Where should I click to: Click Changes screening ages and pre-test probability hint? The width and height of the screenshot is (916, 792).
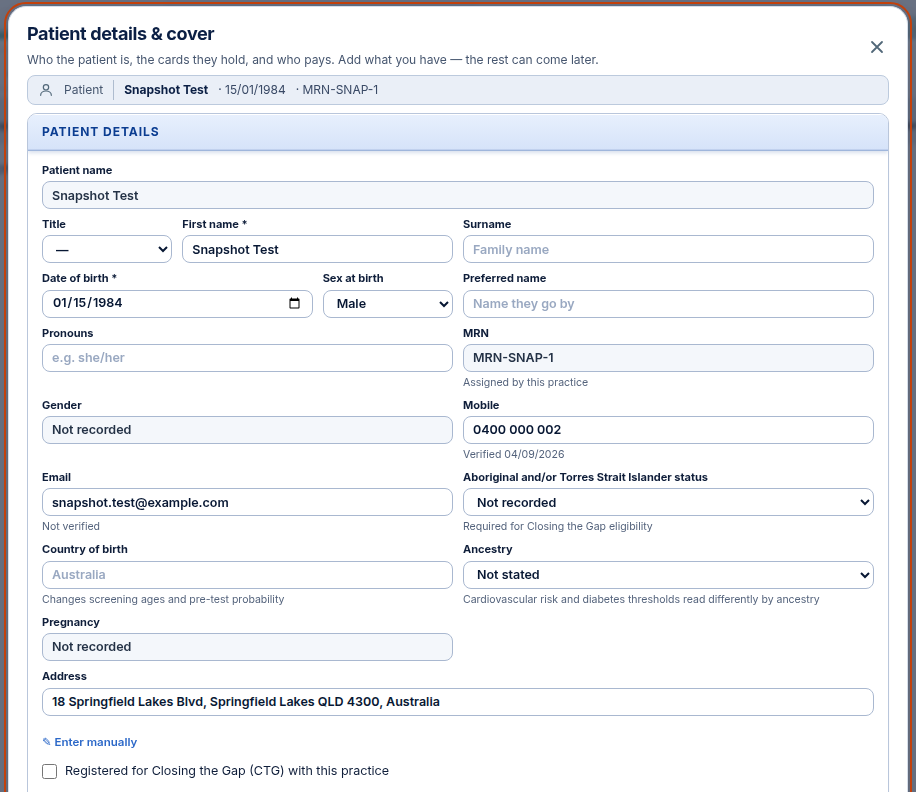(163, 599)
